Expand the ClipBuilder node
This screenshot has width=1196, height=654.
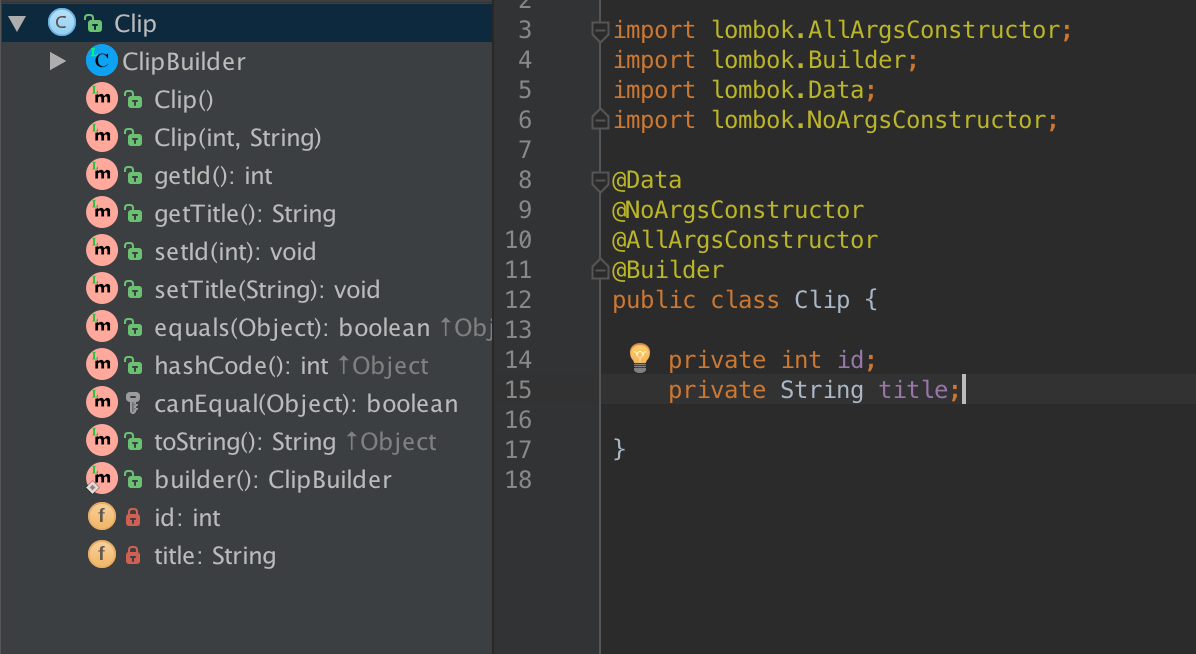tap(57, 62)
